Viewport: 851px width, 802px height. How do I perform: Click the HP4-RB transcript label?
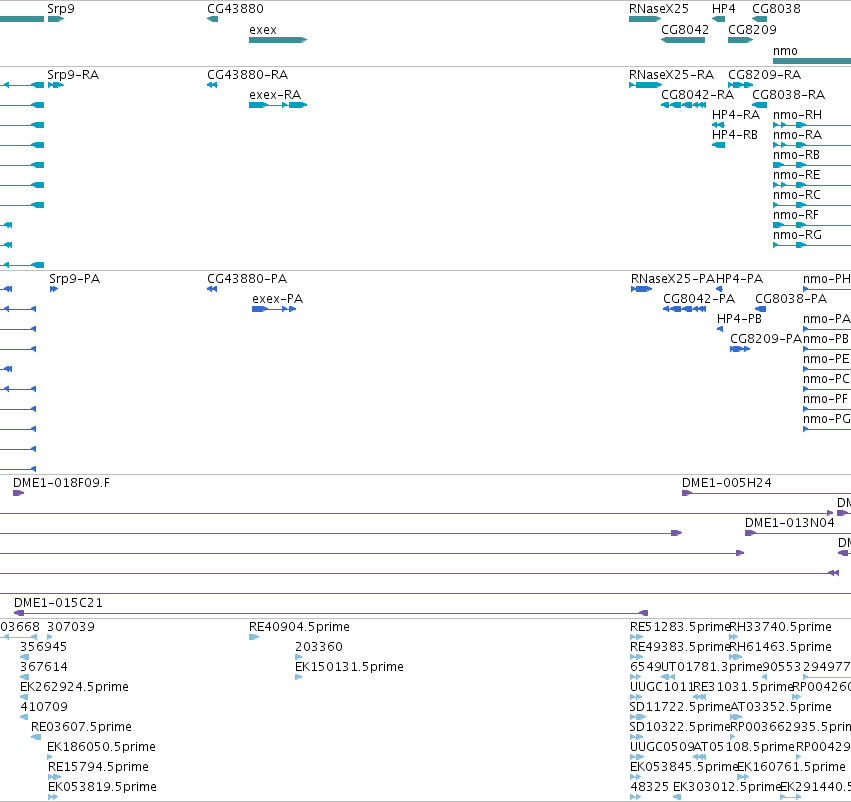coord(734,135)
